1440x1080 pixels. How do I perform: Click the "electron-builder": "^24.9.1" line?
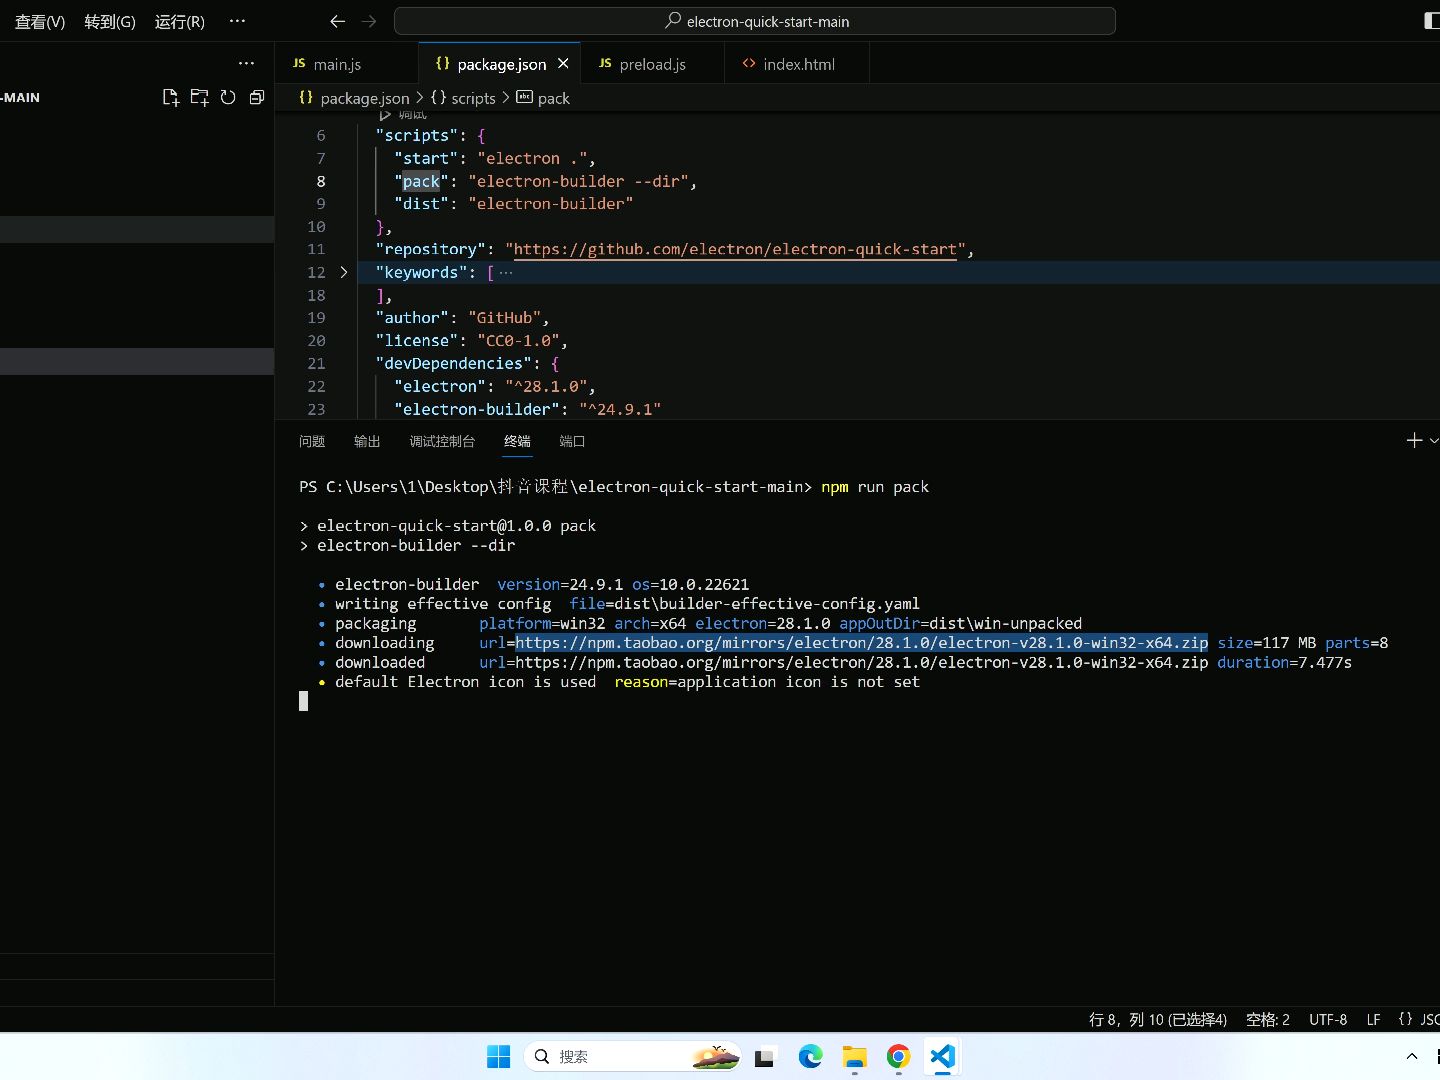point(528,409)
